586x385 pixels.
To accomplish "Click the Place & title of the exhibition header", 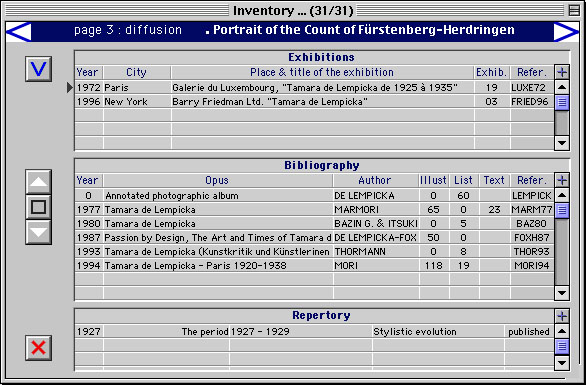I will click(x=322, y=72).
